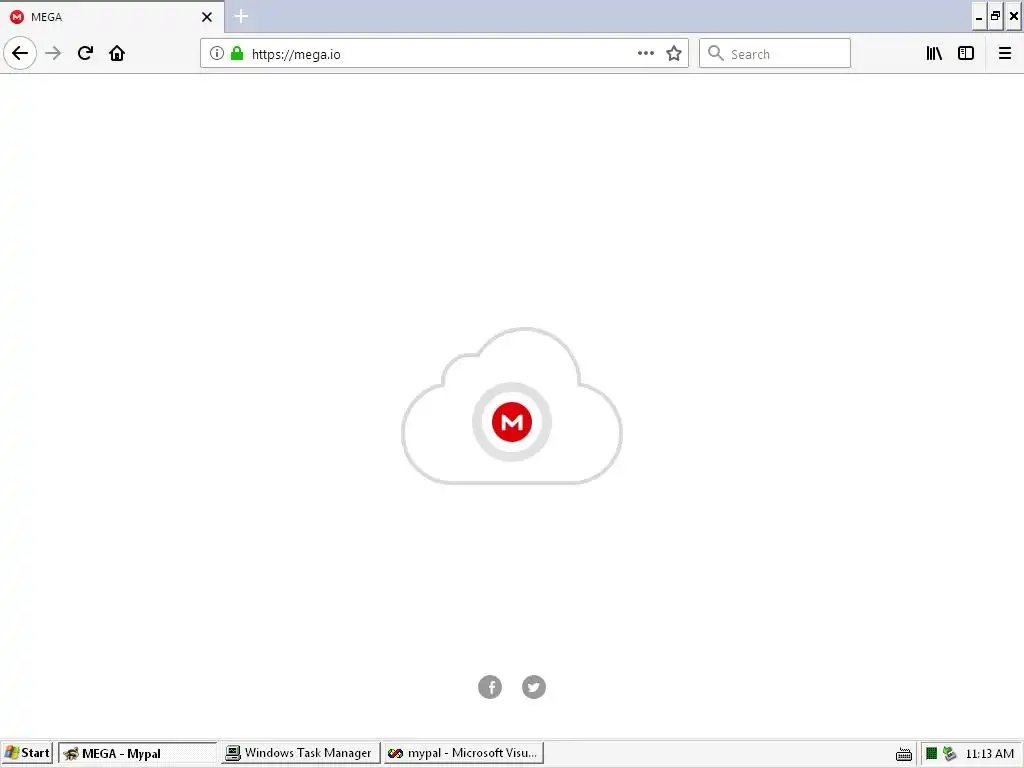Switch to the mypal - Microsoft Visual taskbar button
1024x768 pixels.
(464, 753)
